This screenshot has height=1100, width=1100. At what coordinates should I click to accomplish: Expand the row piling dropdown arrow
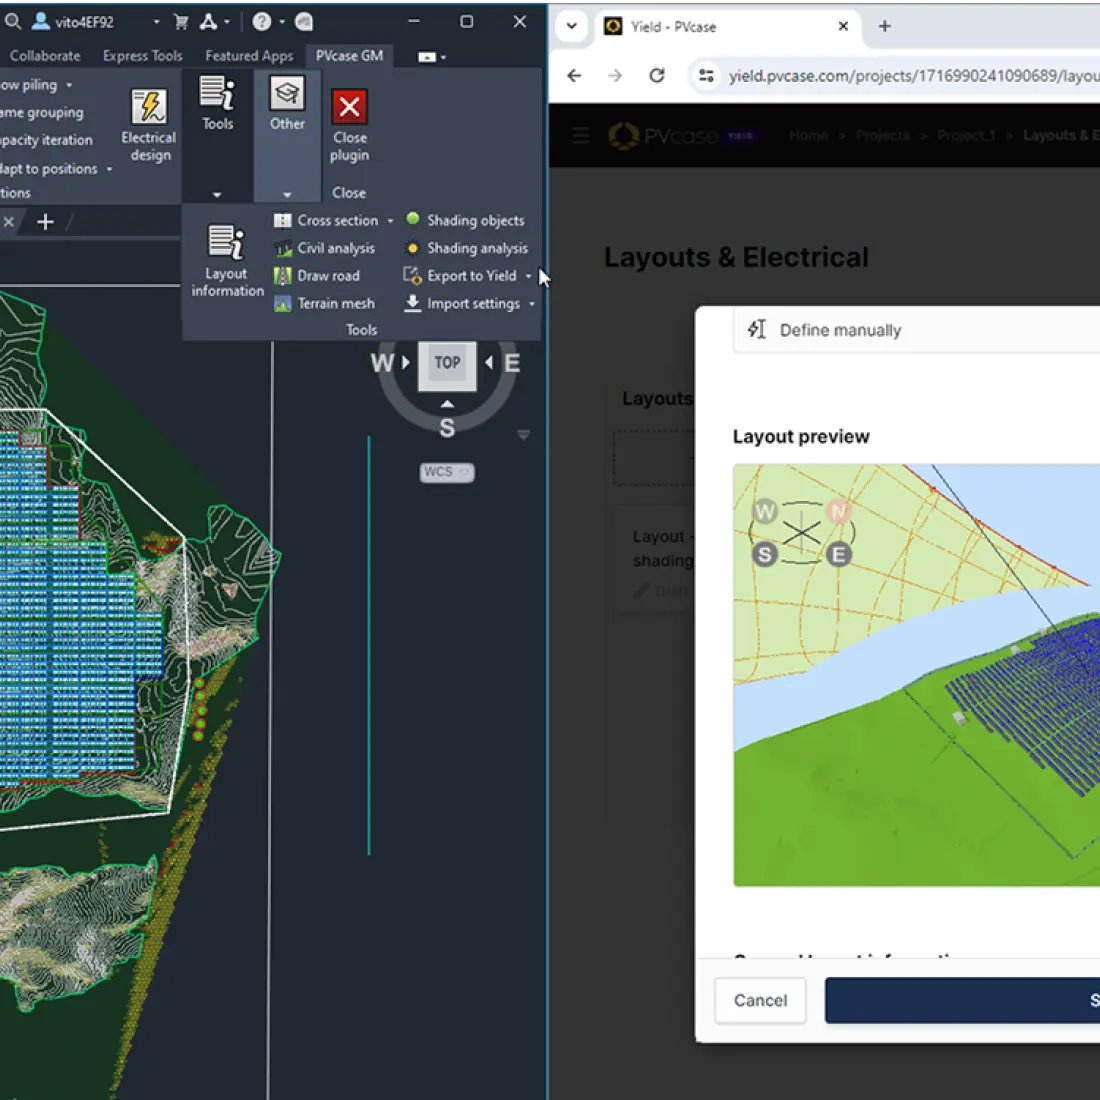click(x=69, y=85)
